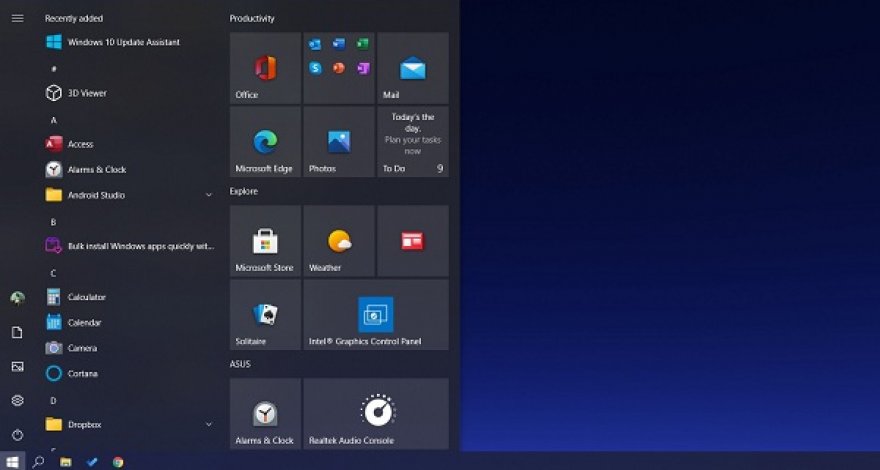Viewport: 880px width, 470px height.
Task: Open the Office tile
Action: tap(265, 68)
